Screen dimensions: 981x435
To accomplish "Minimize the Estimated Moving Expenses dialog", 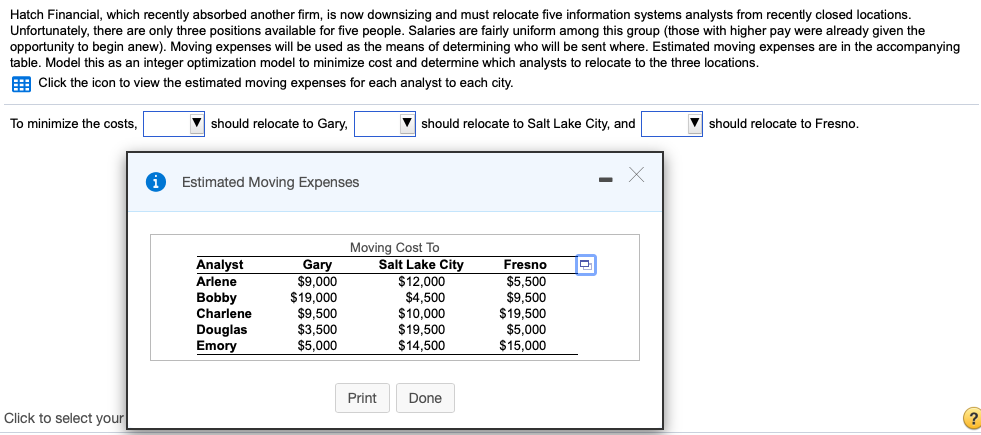I will [605, 180].
